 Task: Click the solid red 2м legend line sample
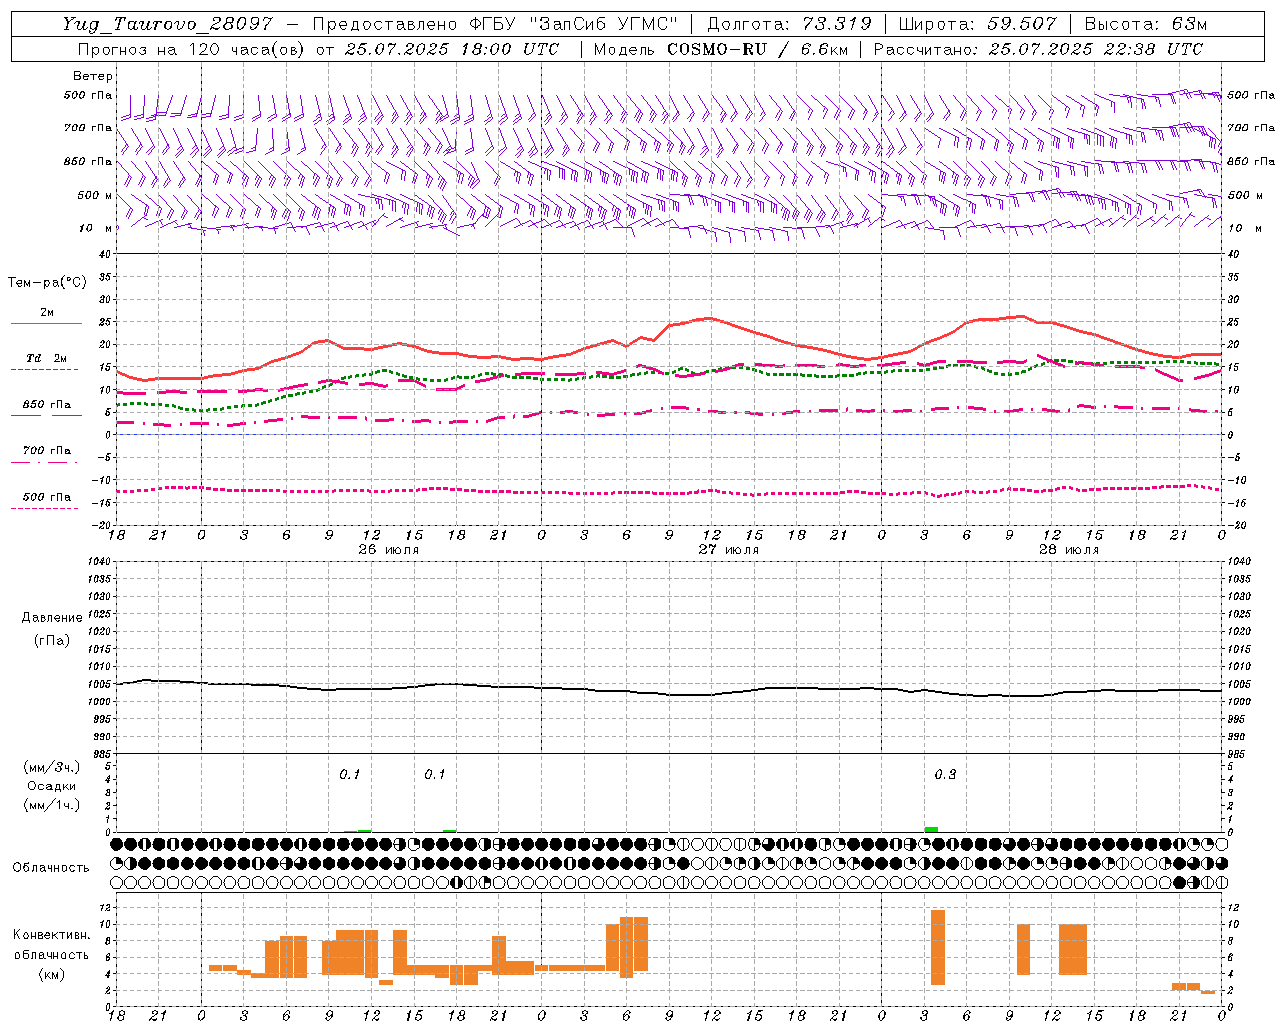45,324
